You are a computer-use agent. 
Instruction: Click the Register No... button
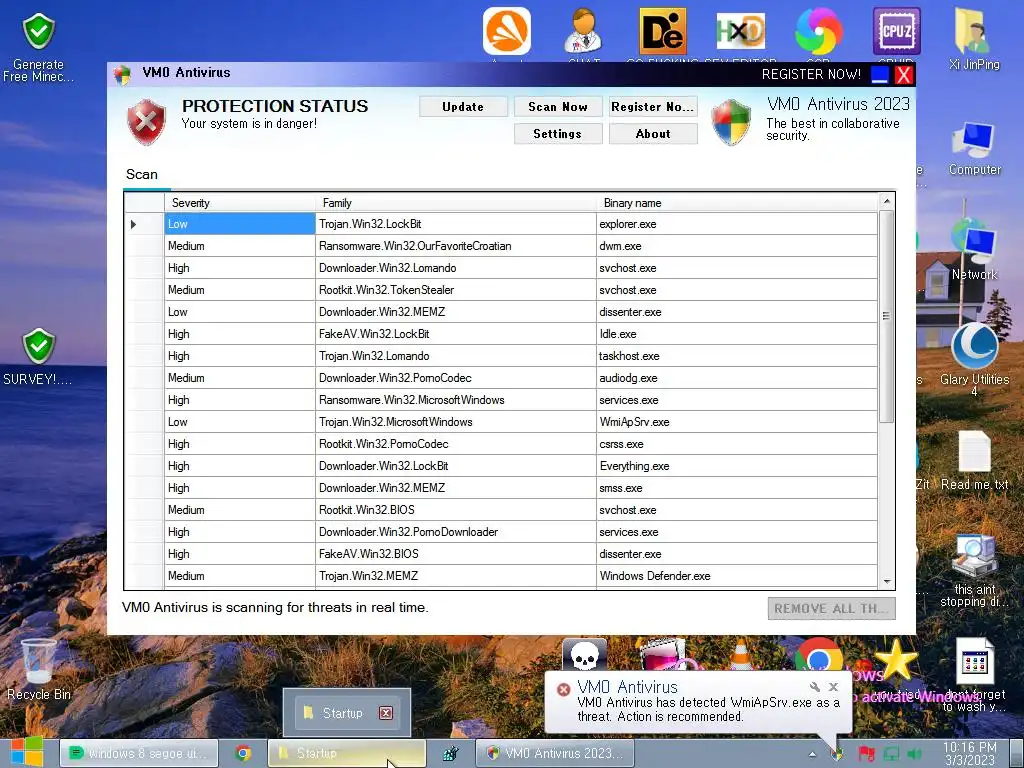[653, 106]
